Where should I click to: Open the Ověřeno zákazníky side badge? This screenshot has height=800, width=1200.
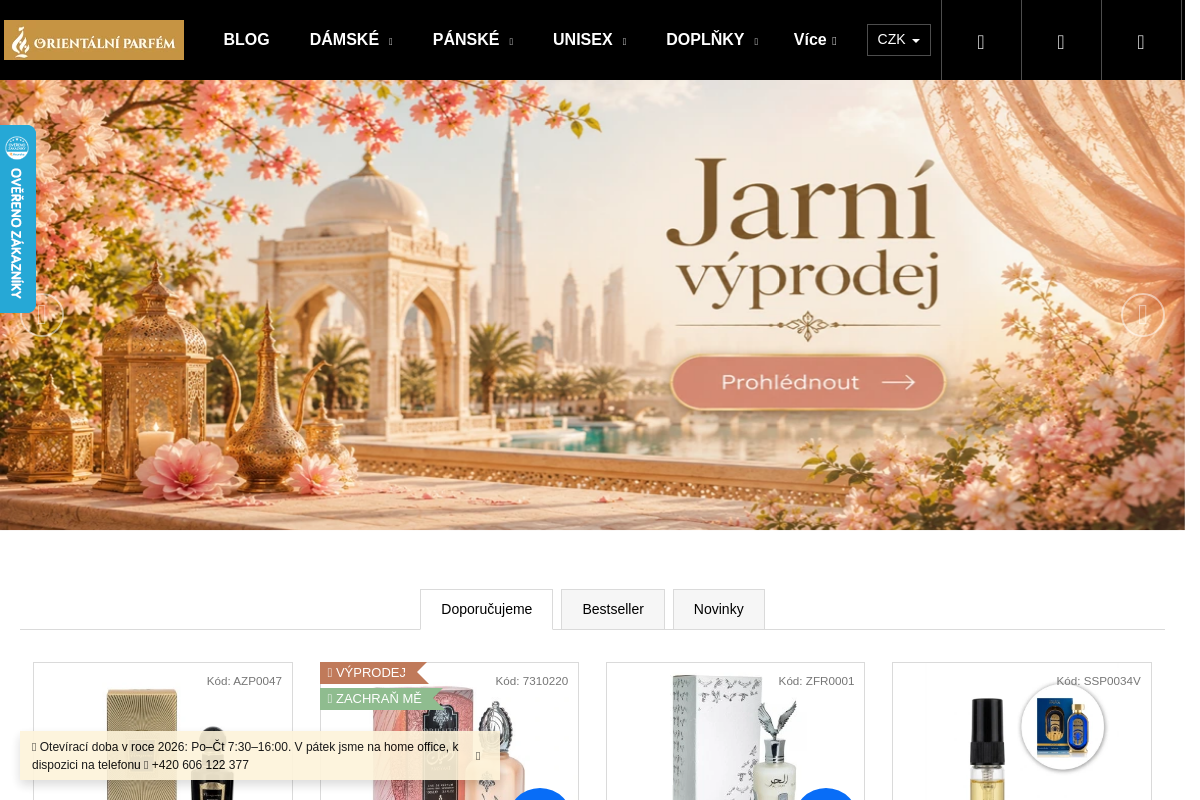point(17,219)
